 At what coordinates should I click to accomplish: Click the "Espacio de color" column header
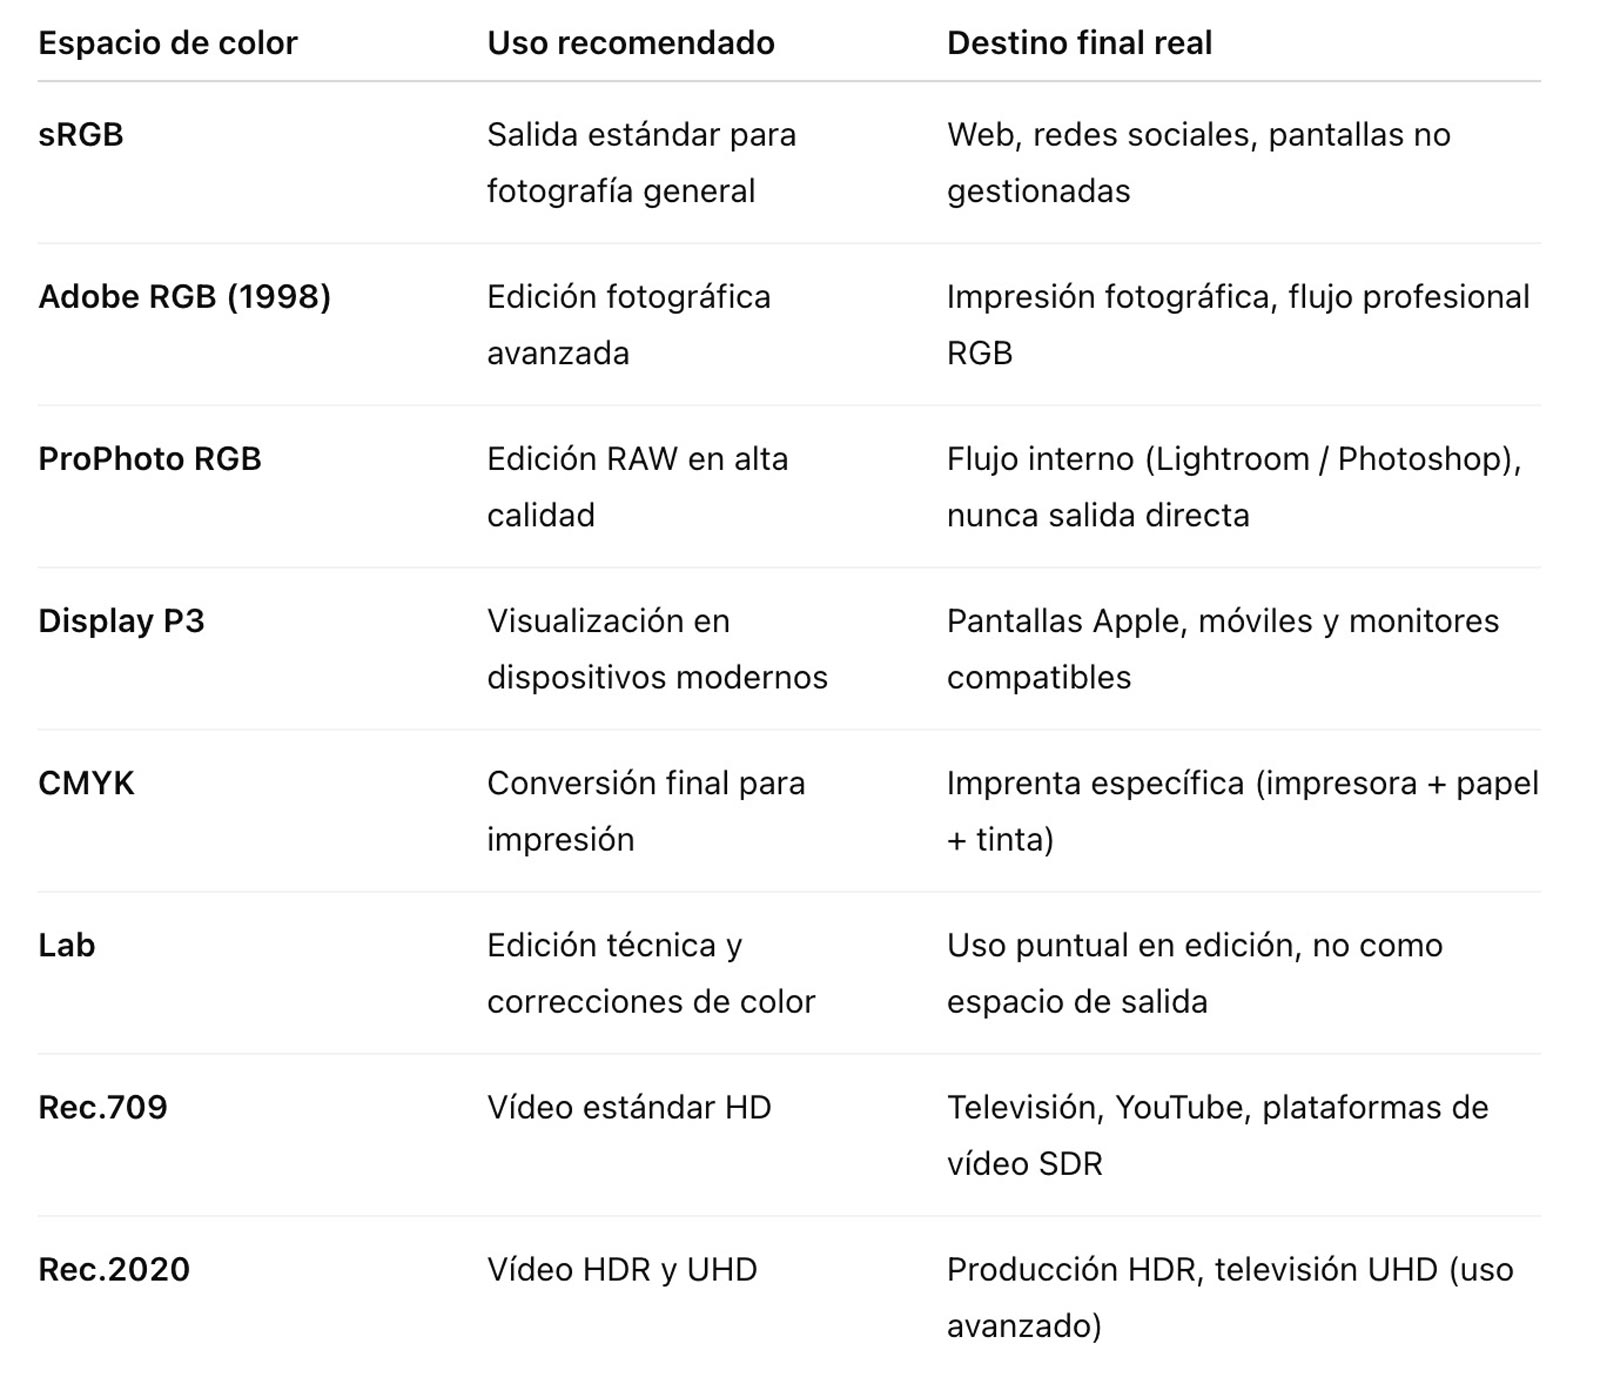[168, 43]
